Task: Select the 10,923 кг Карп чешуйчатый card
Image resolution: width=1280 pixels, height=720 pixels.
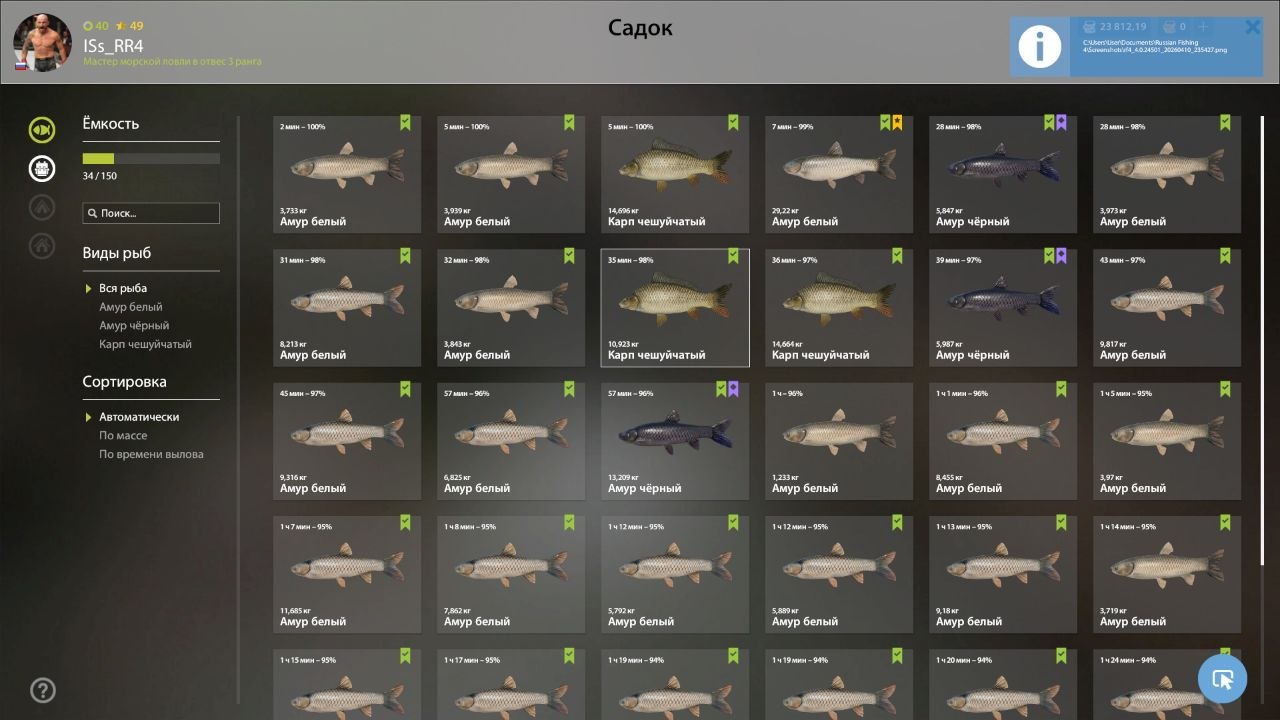Action: [x=675, y=308]
